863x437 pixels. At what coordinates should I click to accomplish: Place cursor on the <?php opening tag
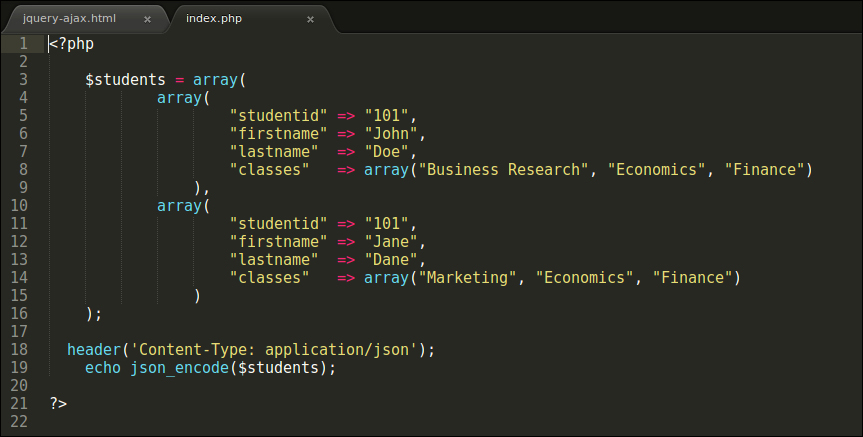72,44
